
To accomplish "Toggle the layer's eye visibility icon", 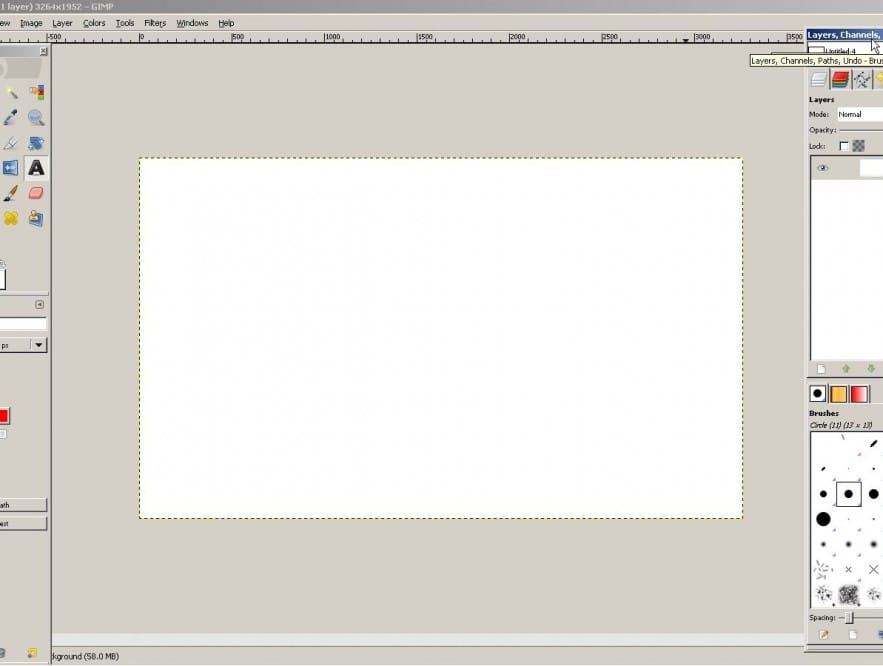I will tap(822, 167).
